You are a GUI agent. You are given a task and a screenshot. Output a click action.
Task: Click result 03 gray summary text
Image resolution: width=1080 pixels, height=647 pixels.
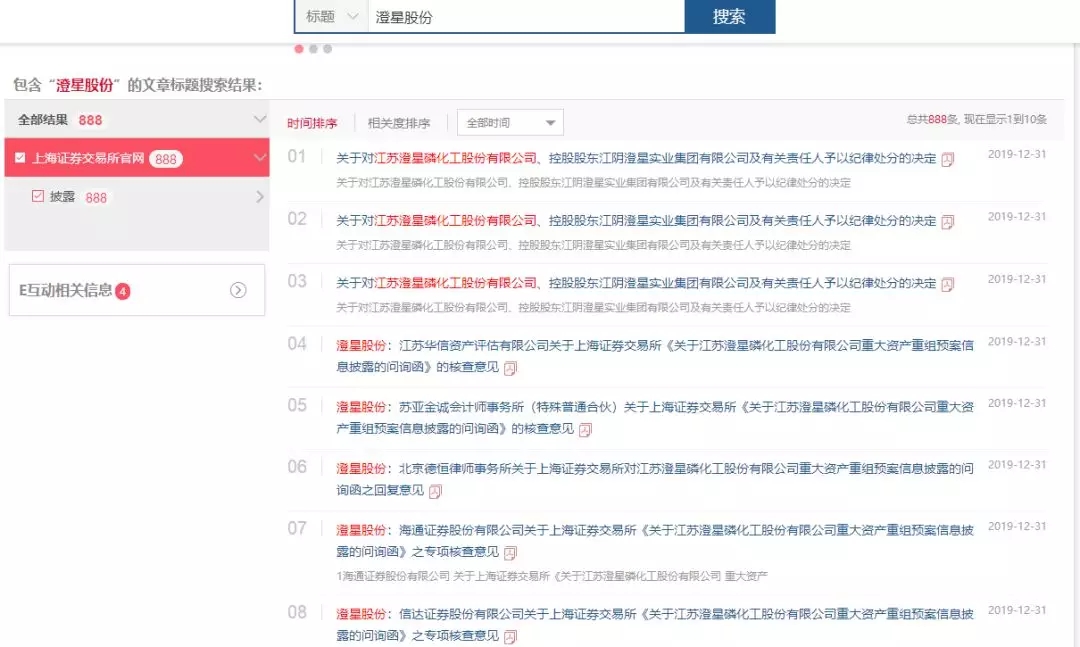tap(593, 307)
